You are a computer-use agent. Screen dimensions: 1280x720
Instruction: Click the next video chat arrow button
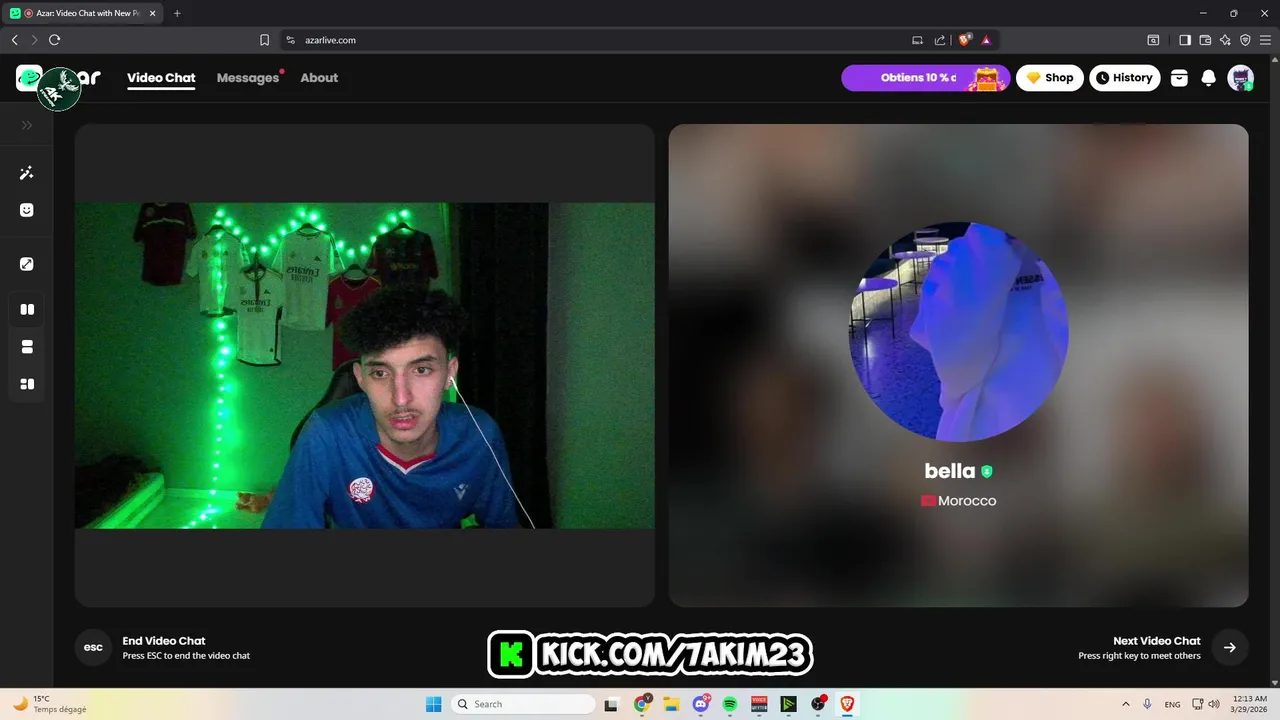tap(1230, 647)
